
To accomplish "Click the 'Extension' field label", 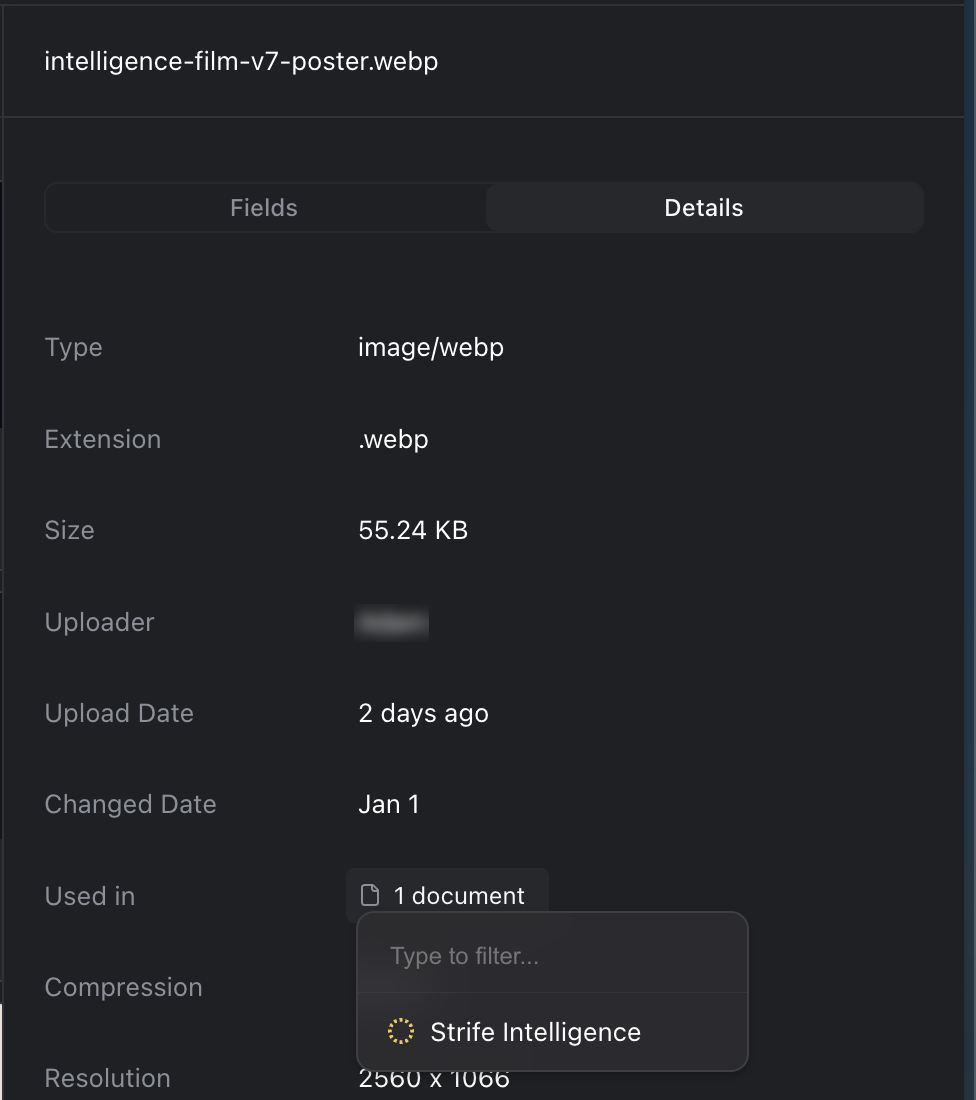I will tap(103, 439).
